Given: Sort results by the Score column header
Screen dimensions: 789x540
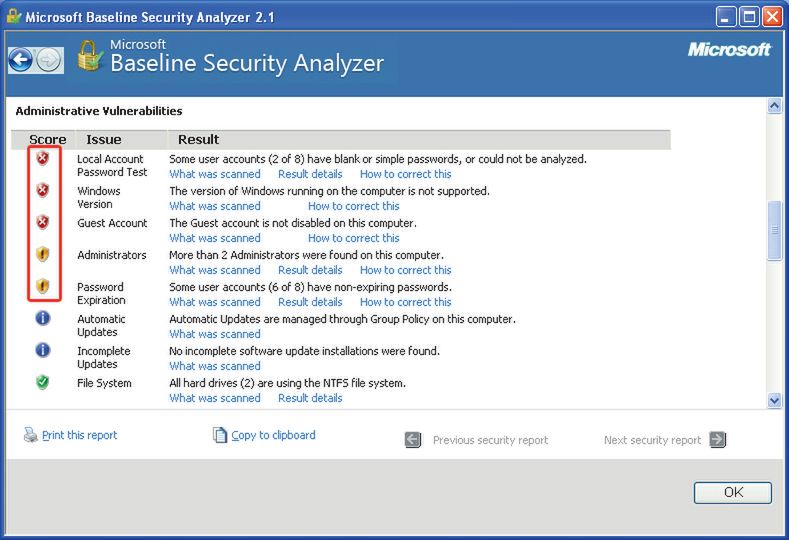Looking at the screenshot, I should [48, 140].
